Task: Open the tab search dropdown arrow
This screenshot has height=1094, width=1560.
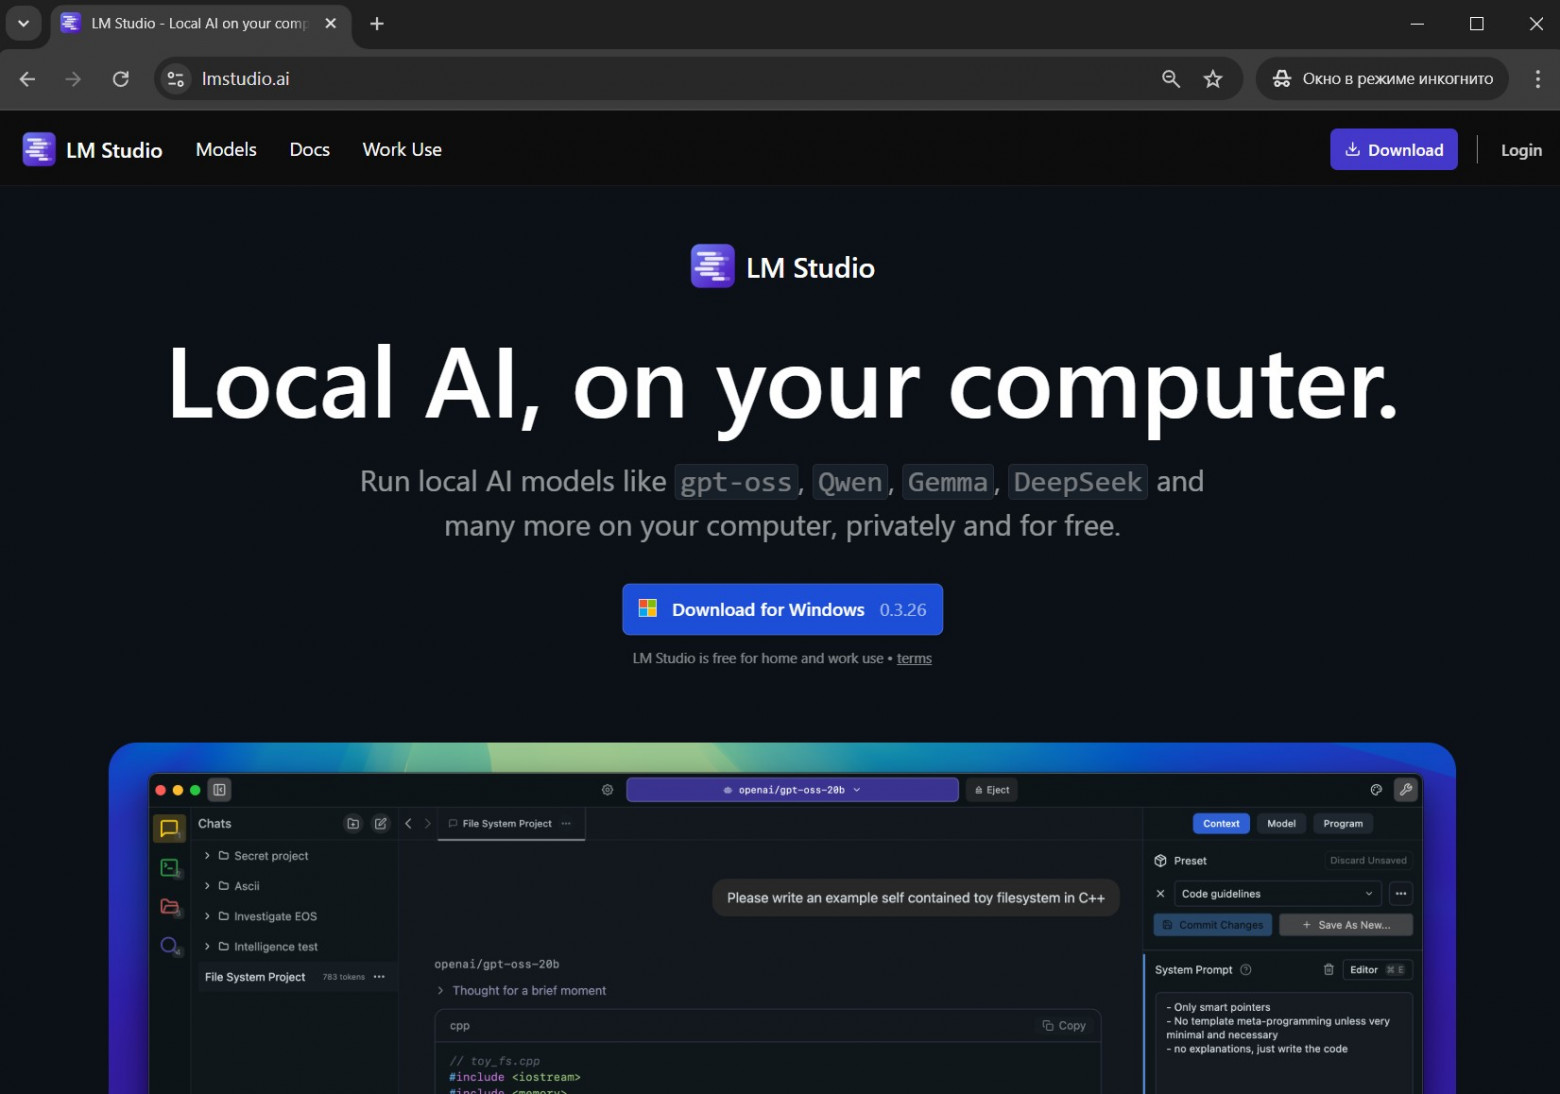Action: tap(23, 23)
